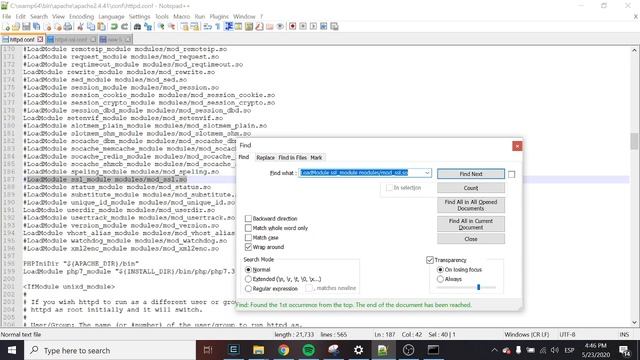Click the Find binoculars icon

(137, 27)
